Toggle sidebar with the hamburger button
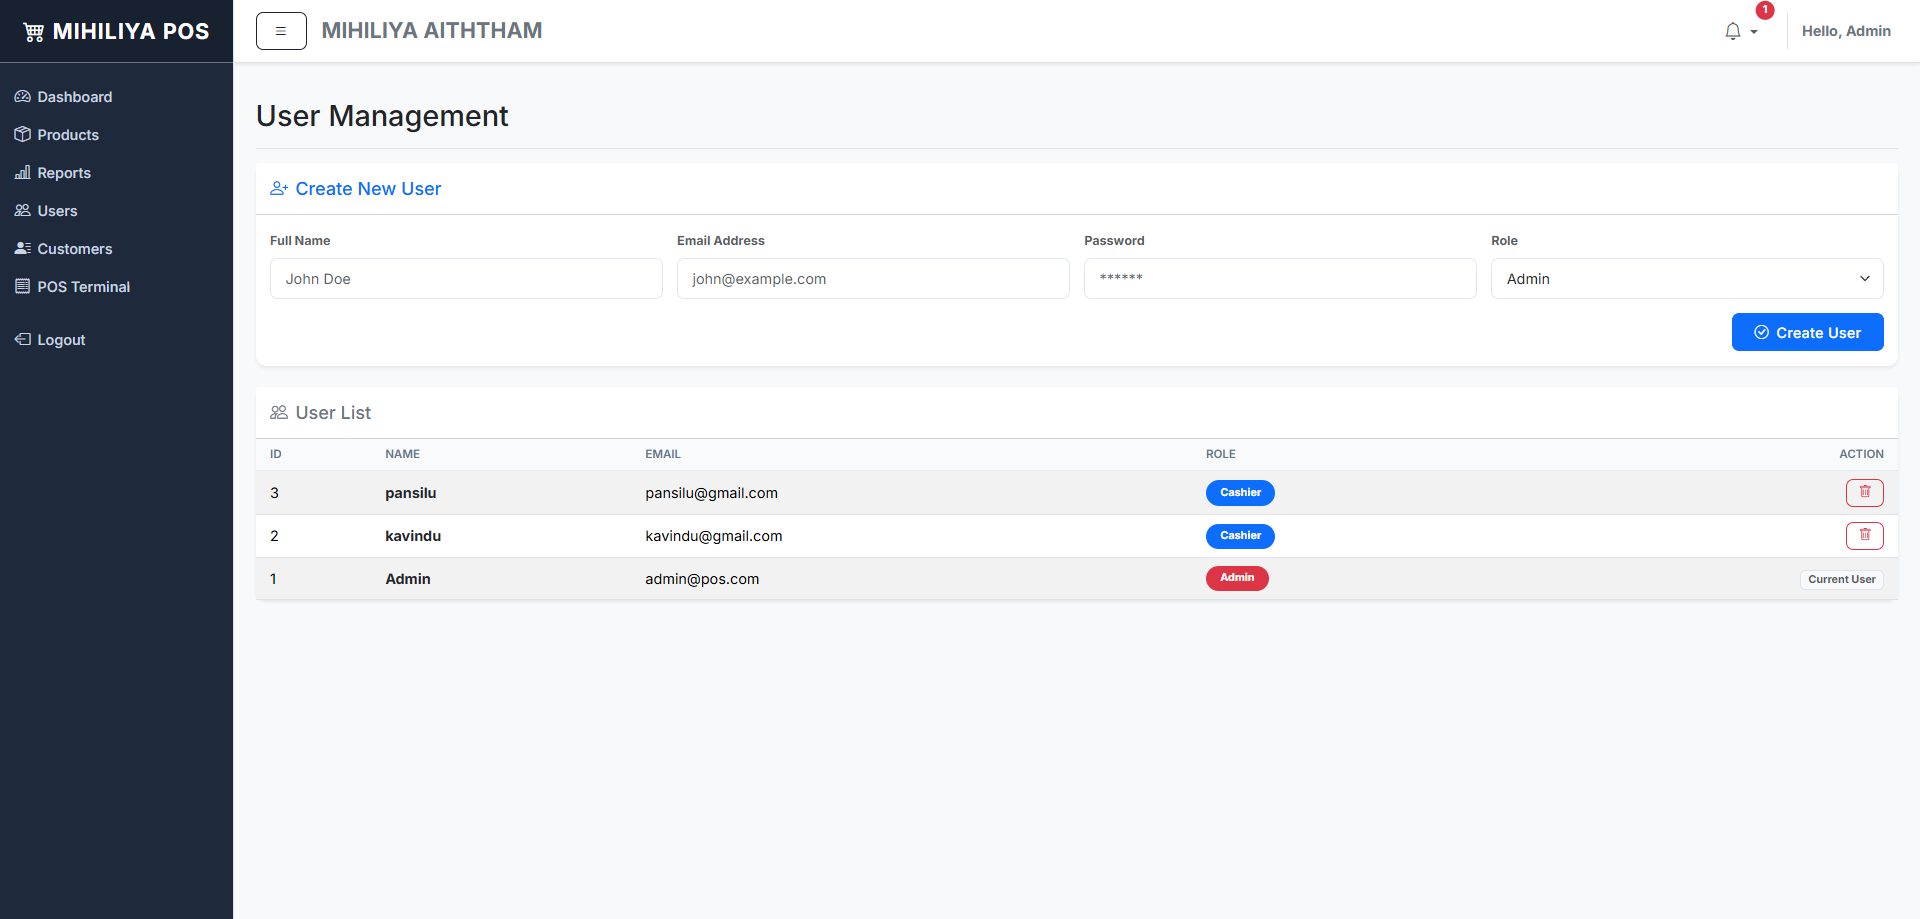This screenshot has height=919, width=1920. [x=281, y=31]
